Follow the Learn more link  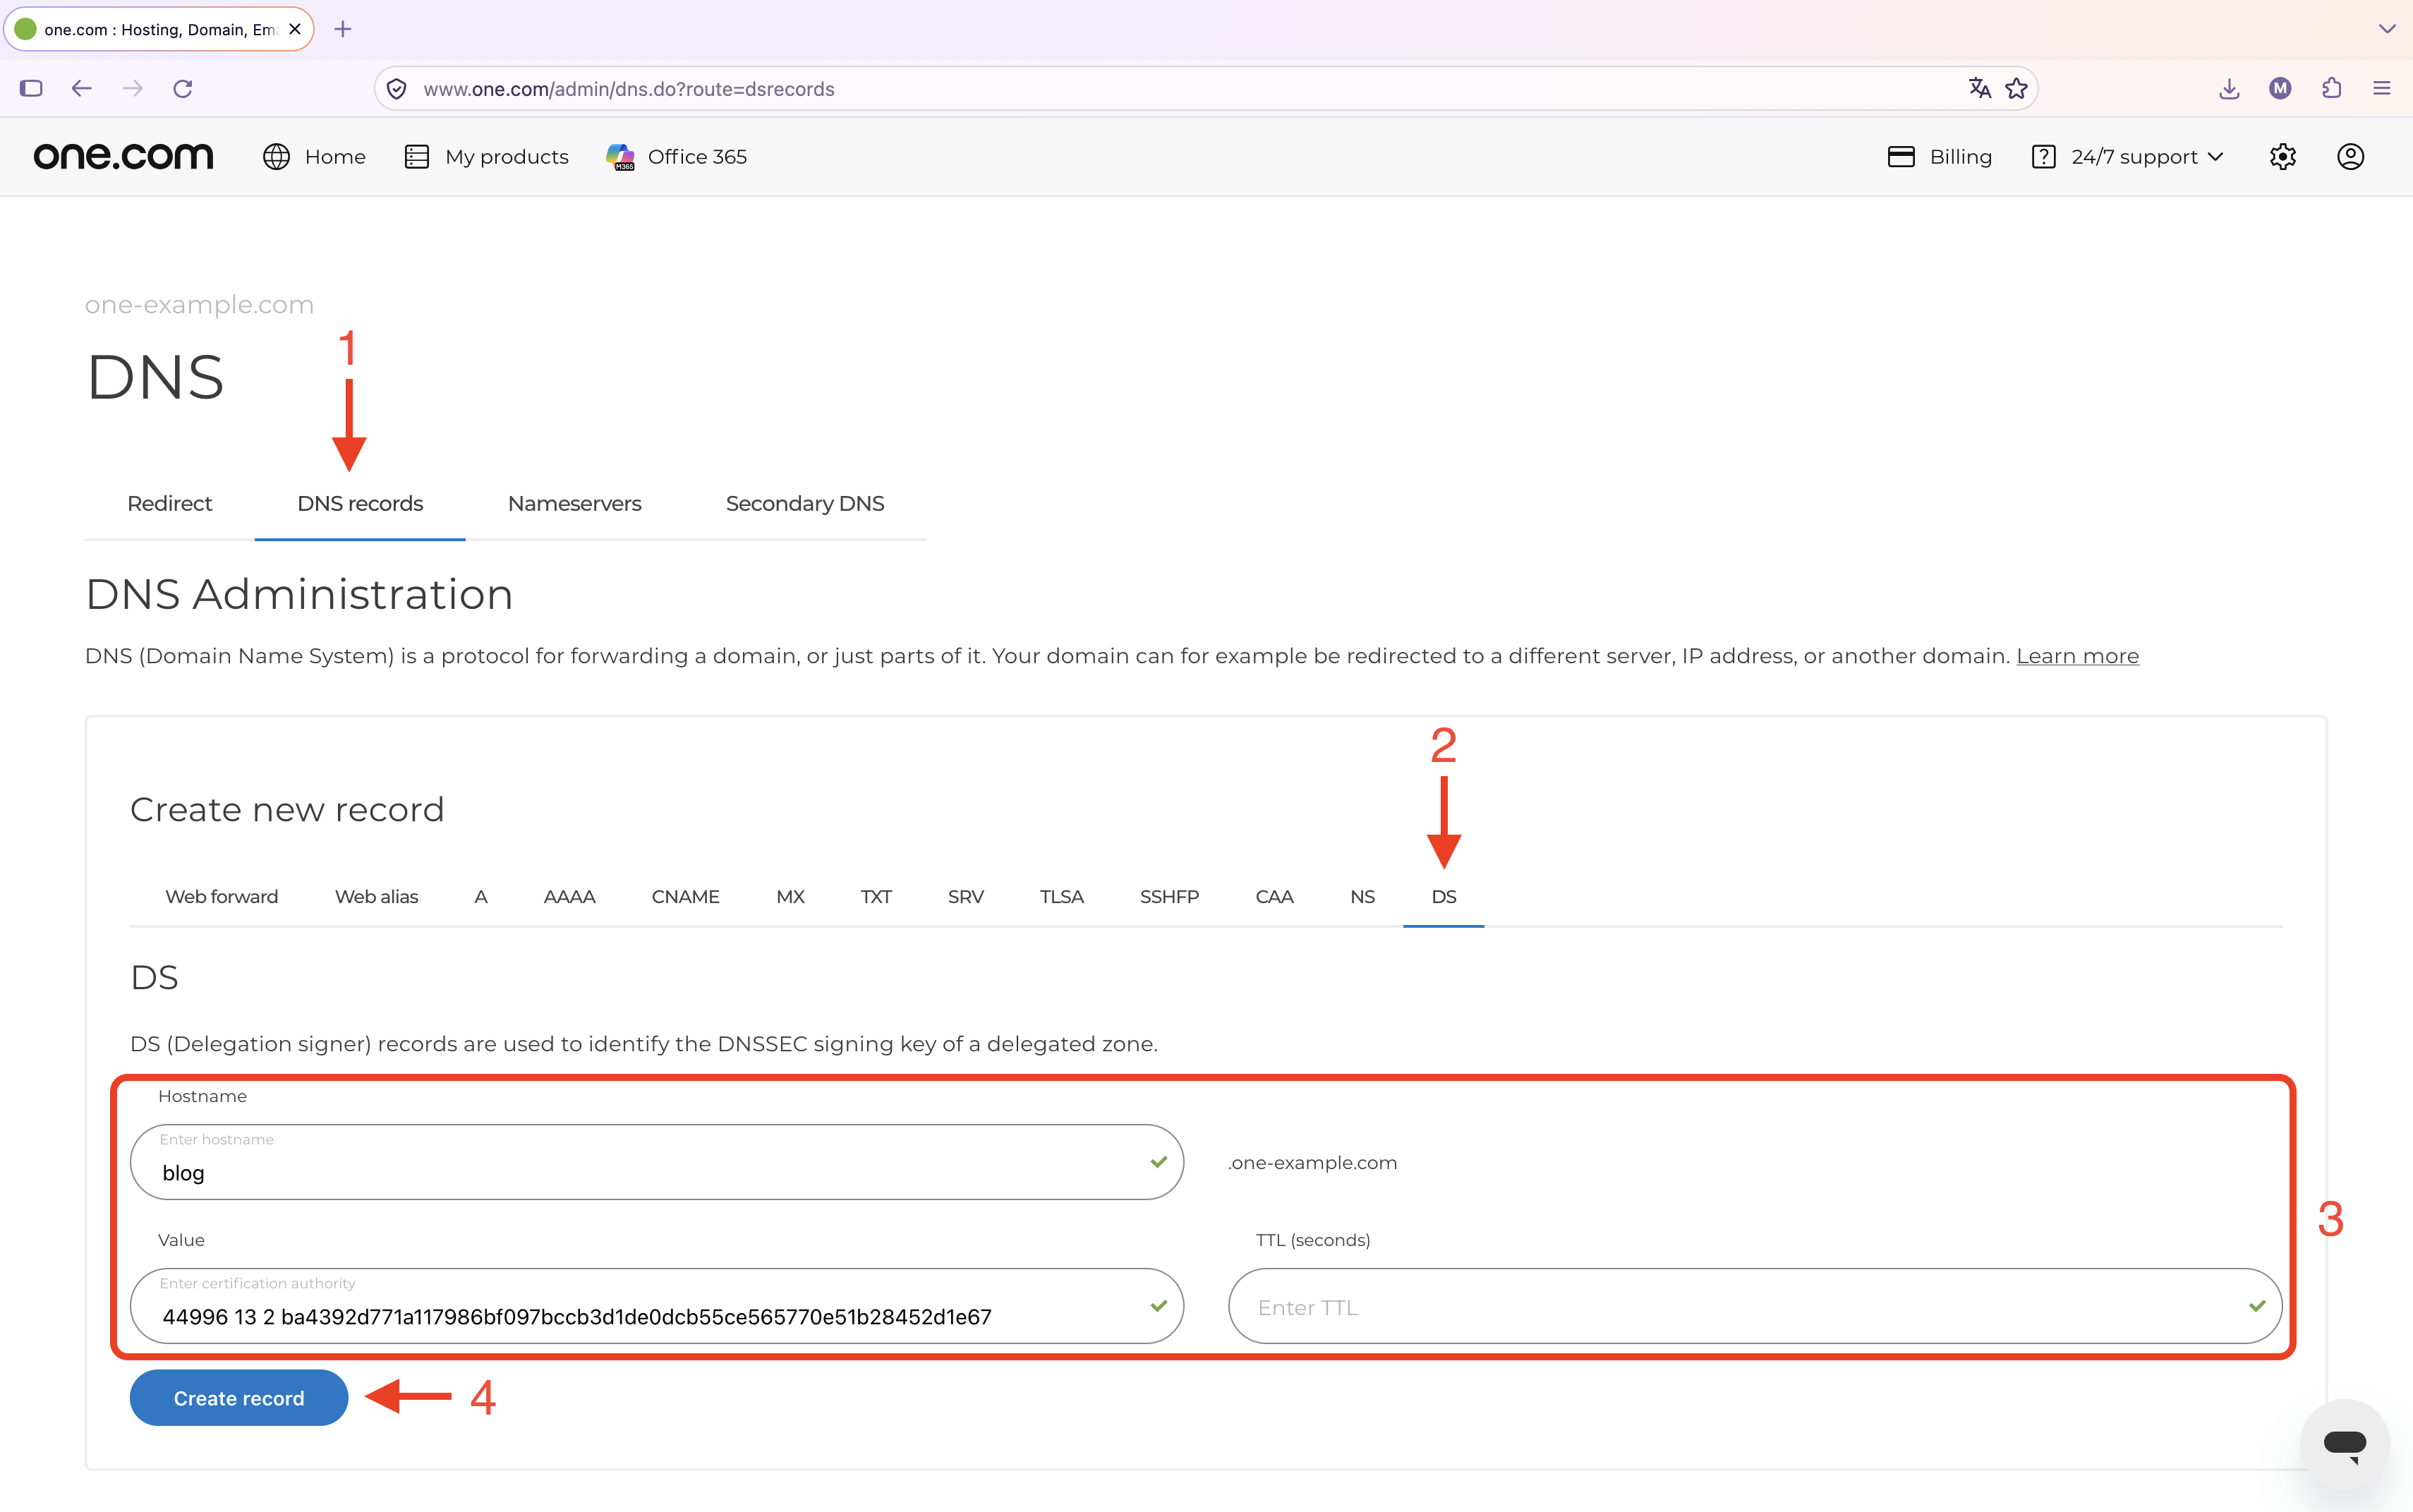pyautogui.click(x=2077, y=656)
